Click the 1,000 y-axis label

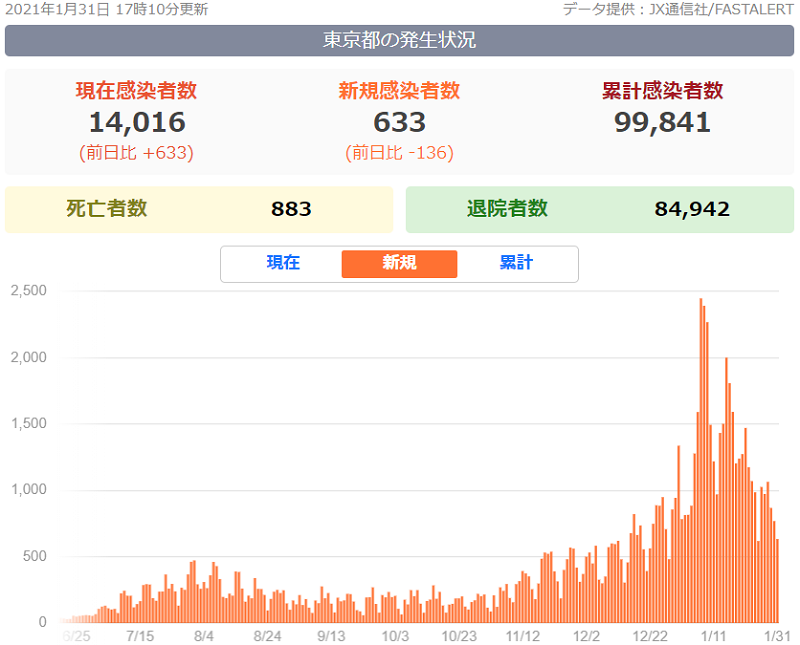29,490
